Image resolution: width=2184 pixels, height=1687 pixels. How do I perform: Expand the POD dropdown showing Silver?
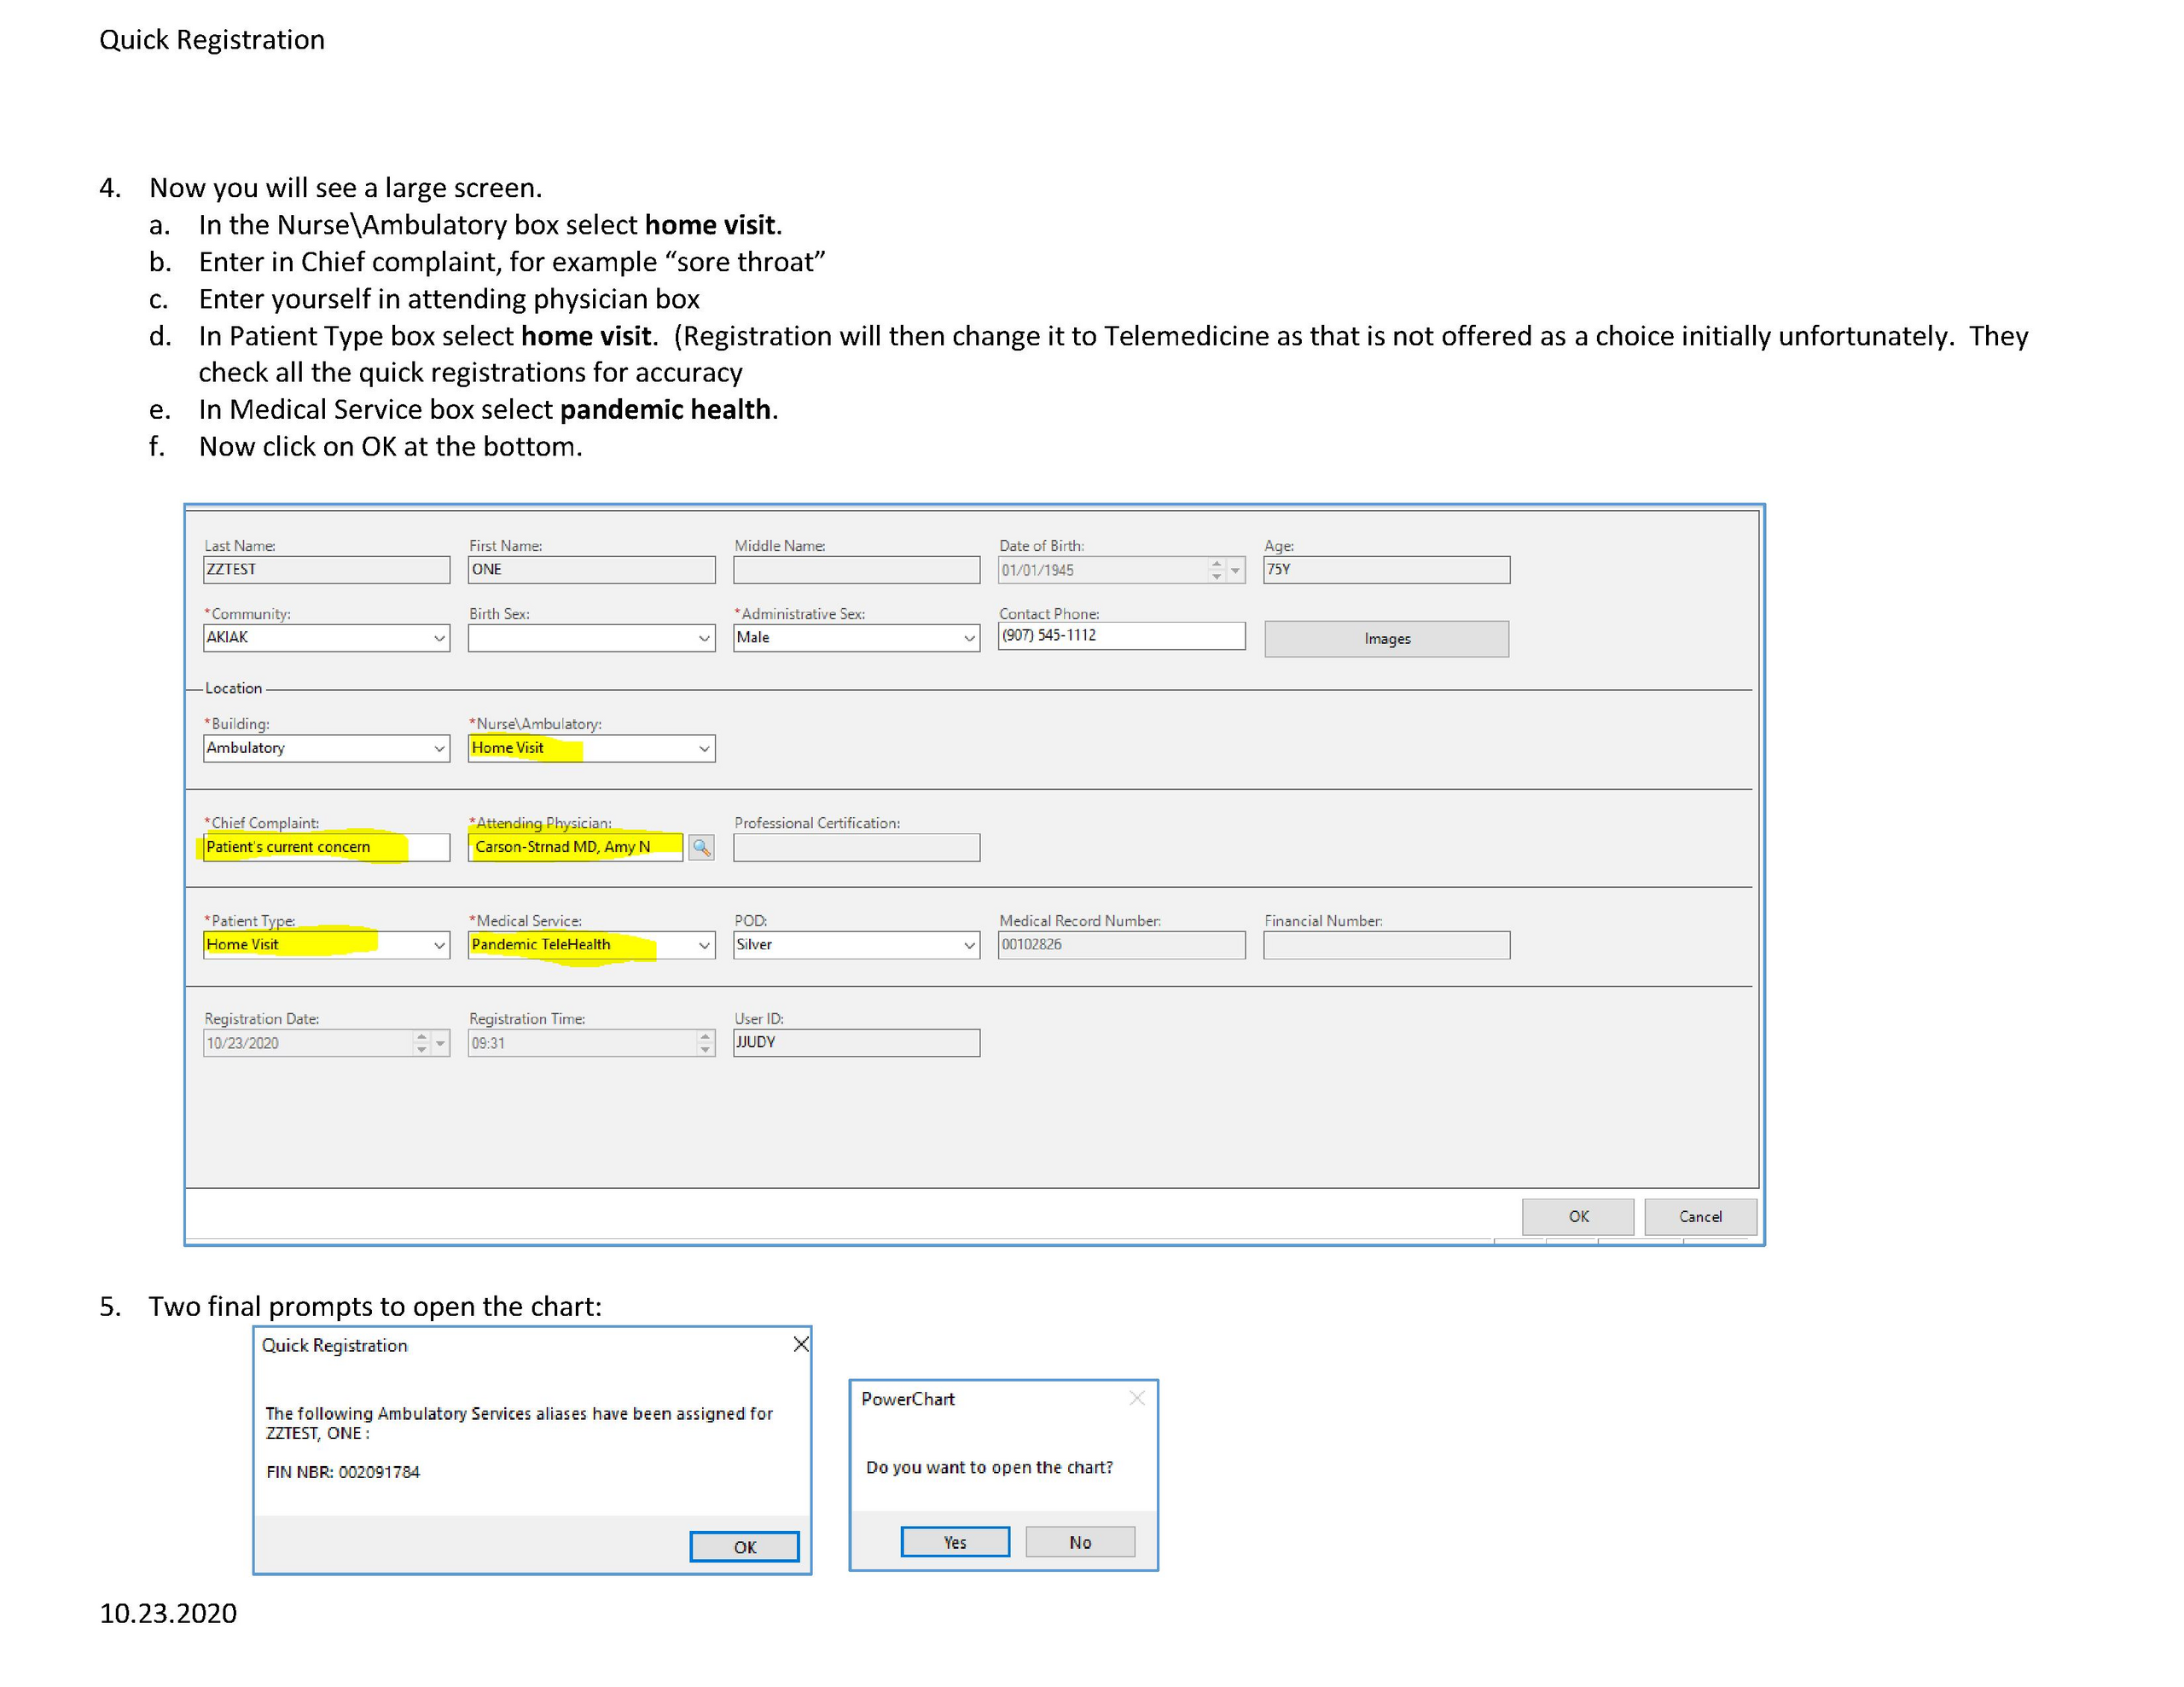coord(969,945)
